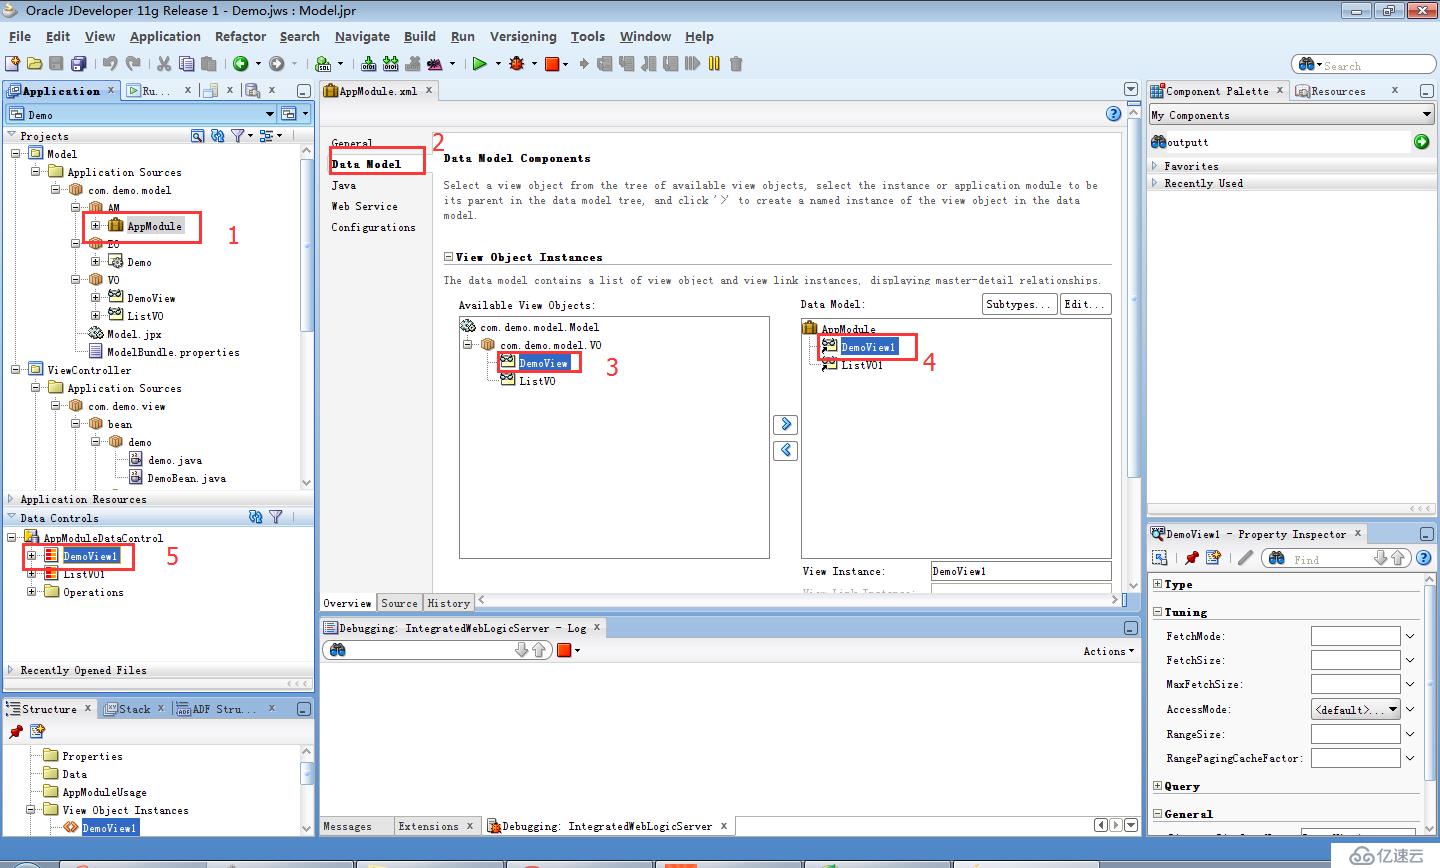Screen dimensions: 1440x868
Task: Expand the Operations data control node
Action: pyautogui.click(x=32, y=592)
